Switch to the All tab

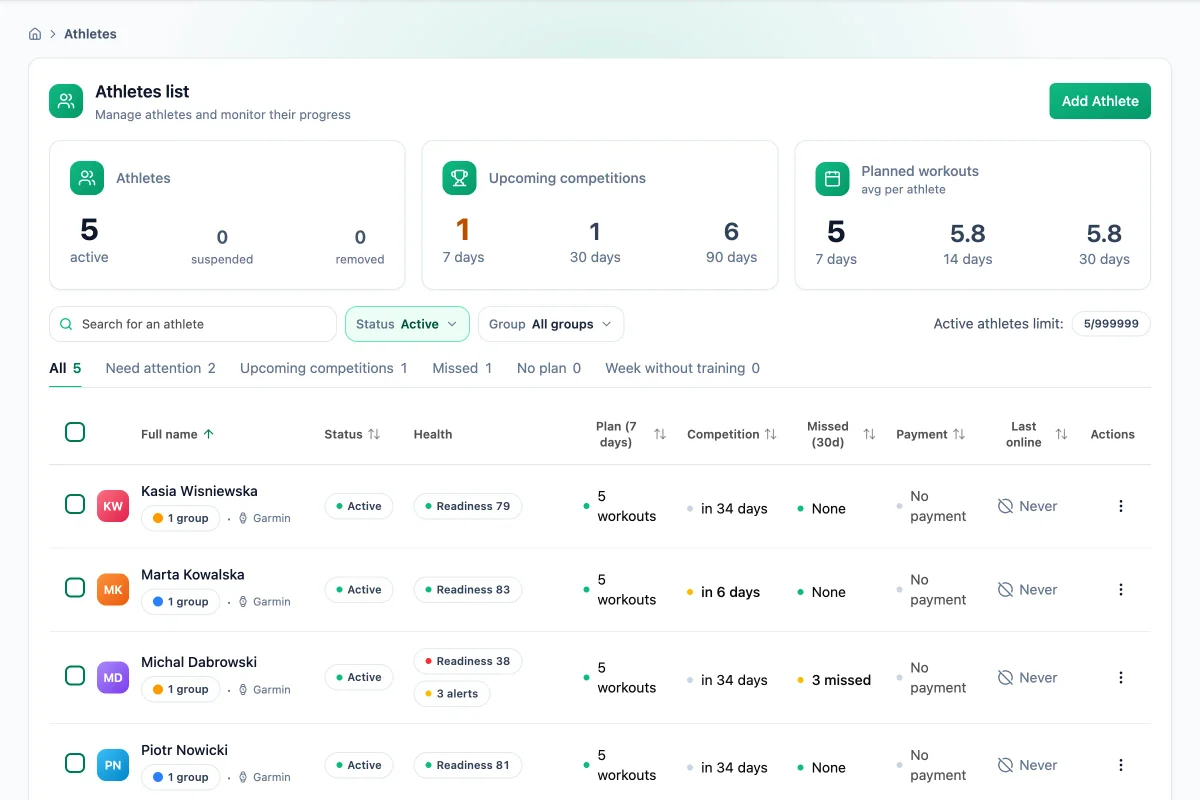[66, 368]
